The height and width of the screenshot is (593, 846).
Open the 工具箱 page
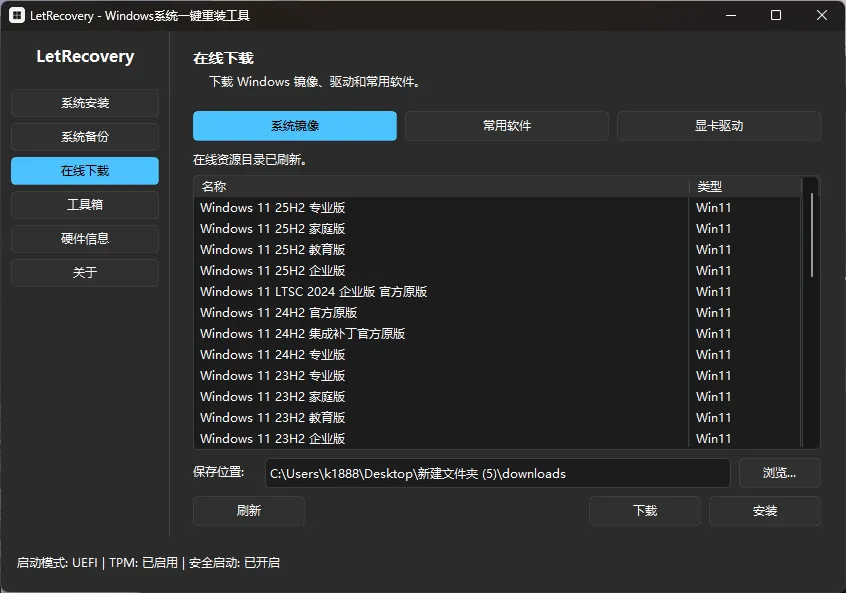click(x=85, y=205)
